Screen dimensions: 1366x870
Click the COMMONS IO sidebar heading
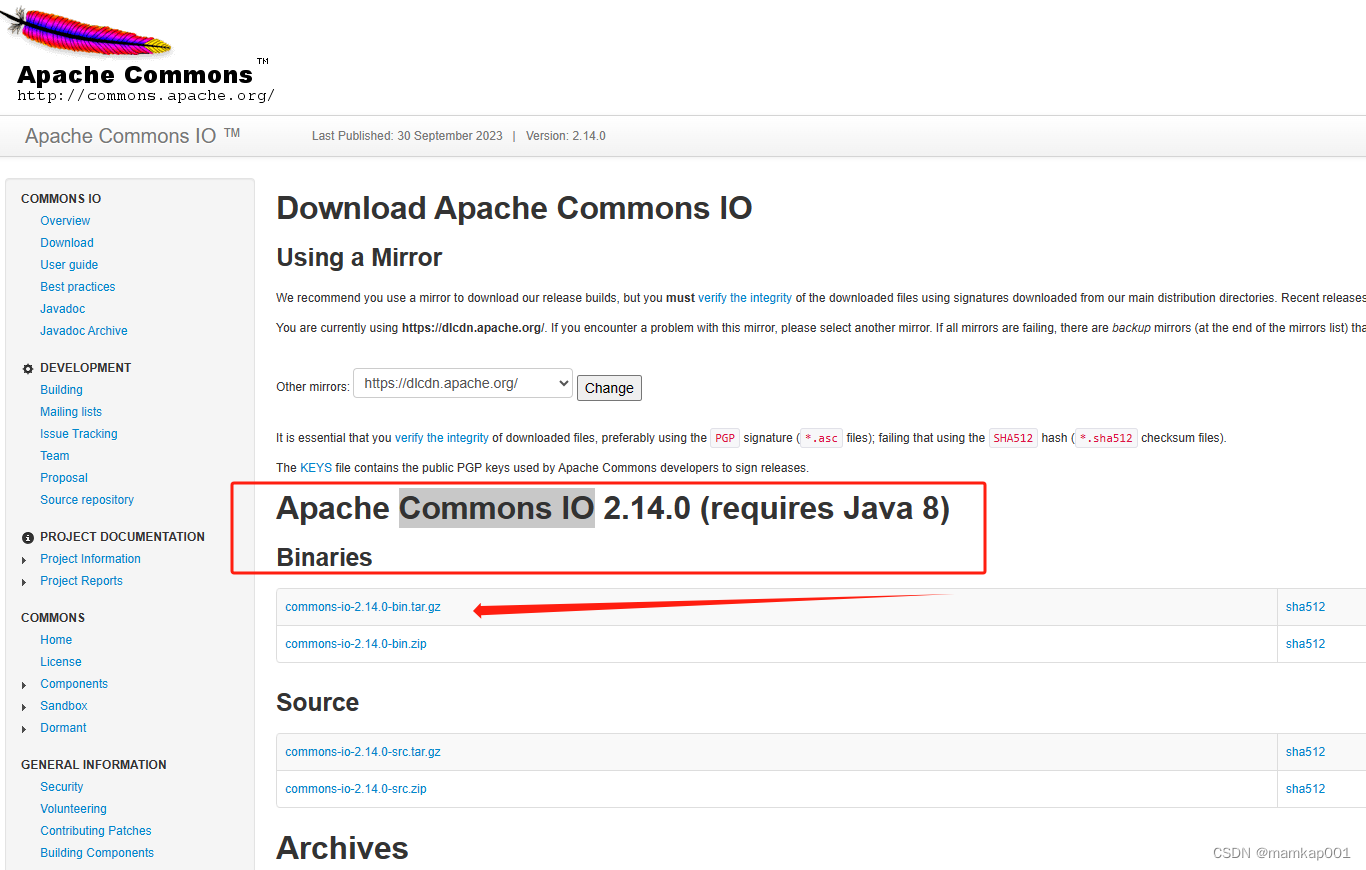tap(61, 199)
